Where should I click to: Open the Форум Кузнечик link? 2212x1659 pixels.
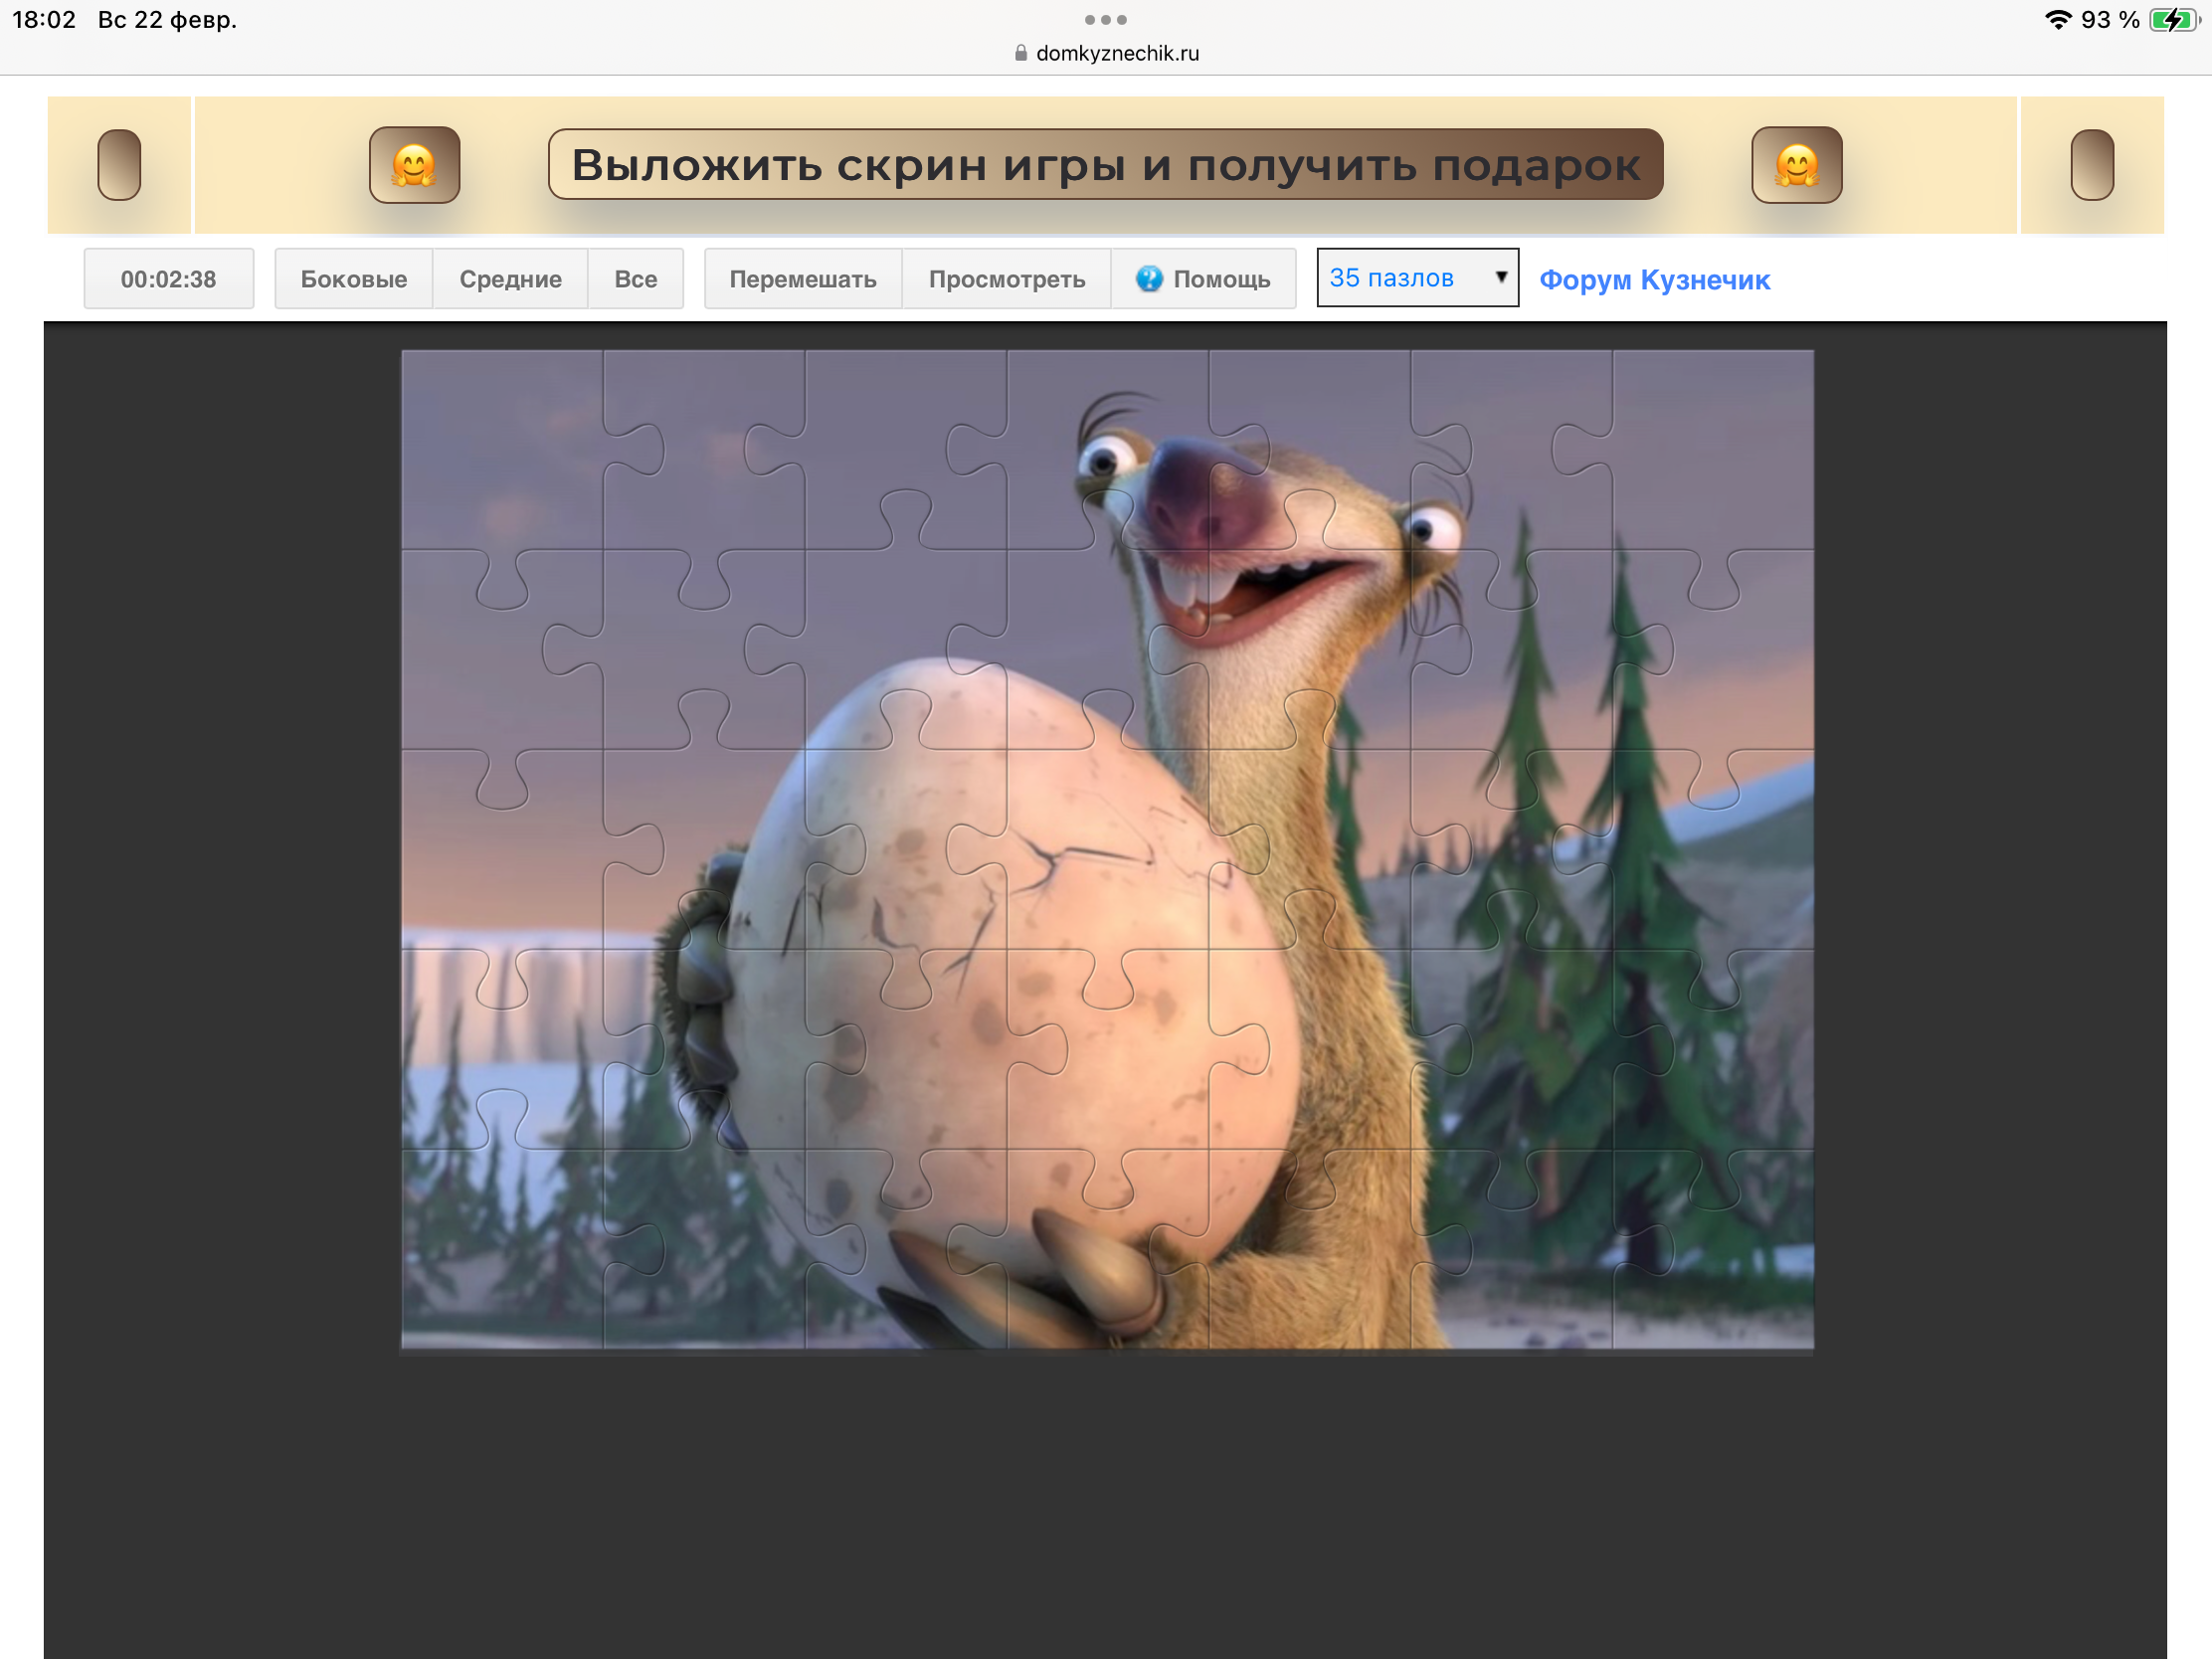click(1654, 280)
